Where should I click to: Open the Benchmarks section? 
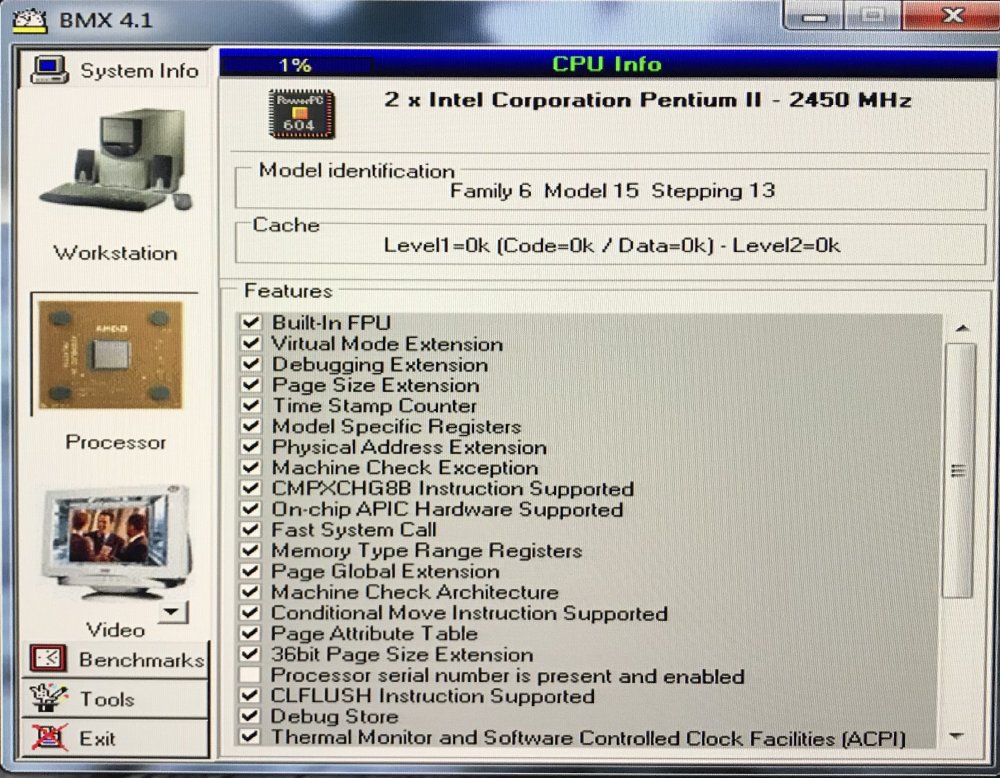click(140, 660)
